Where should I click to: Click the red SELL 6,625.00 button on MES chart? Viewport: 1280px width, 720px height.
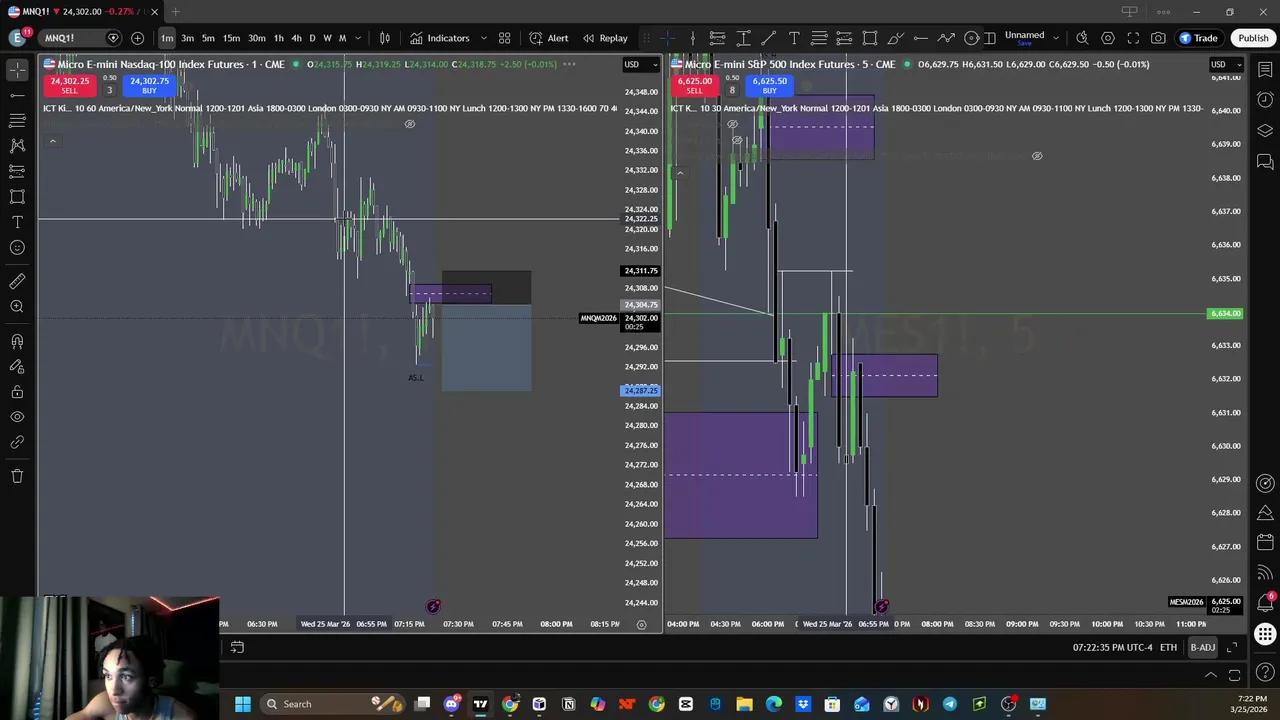click(694, 85)
